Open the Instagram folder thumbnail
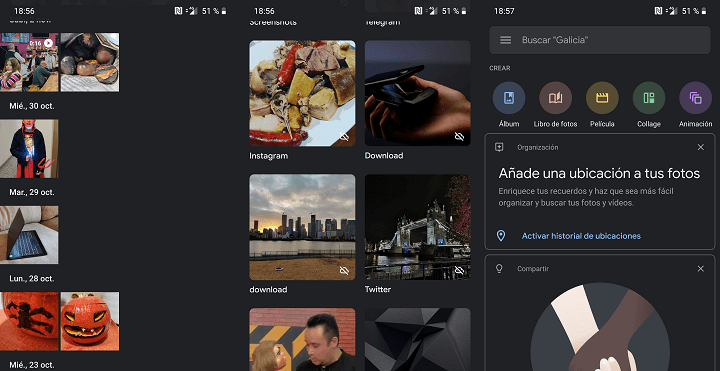Image resolution: width=720 pixels, height=371 pixels. (x=302, y=93)
